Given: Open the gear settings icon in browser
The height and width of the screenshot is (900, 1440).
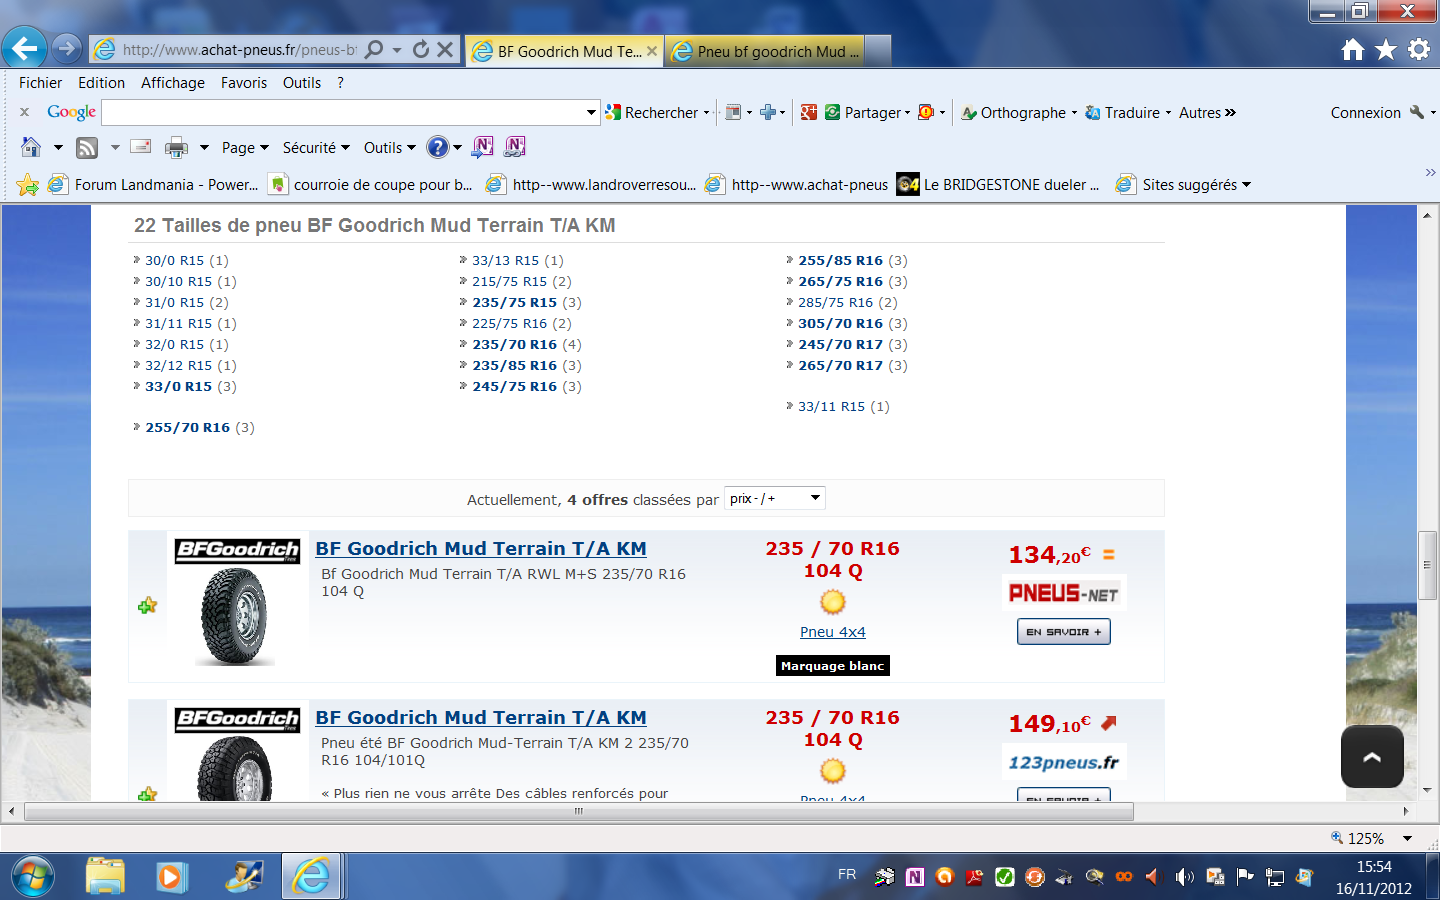Looking at the screenshot, I should 1418,49.
